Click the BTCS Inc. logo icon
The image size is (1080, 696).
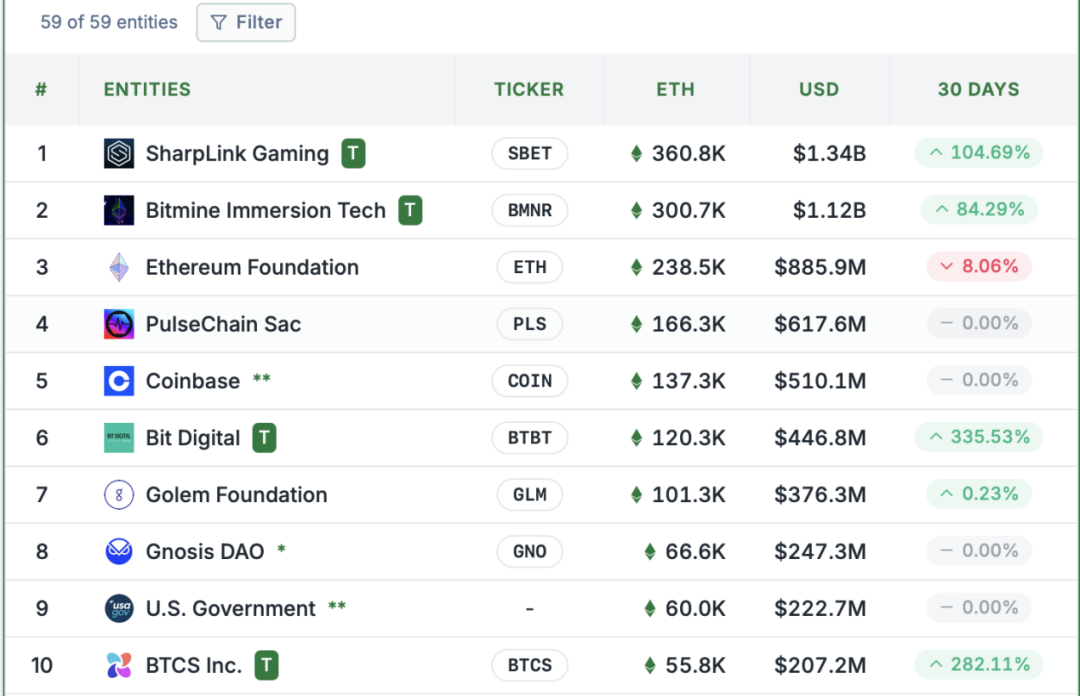point(119,665)
